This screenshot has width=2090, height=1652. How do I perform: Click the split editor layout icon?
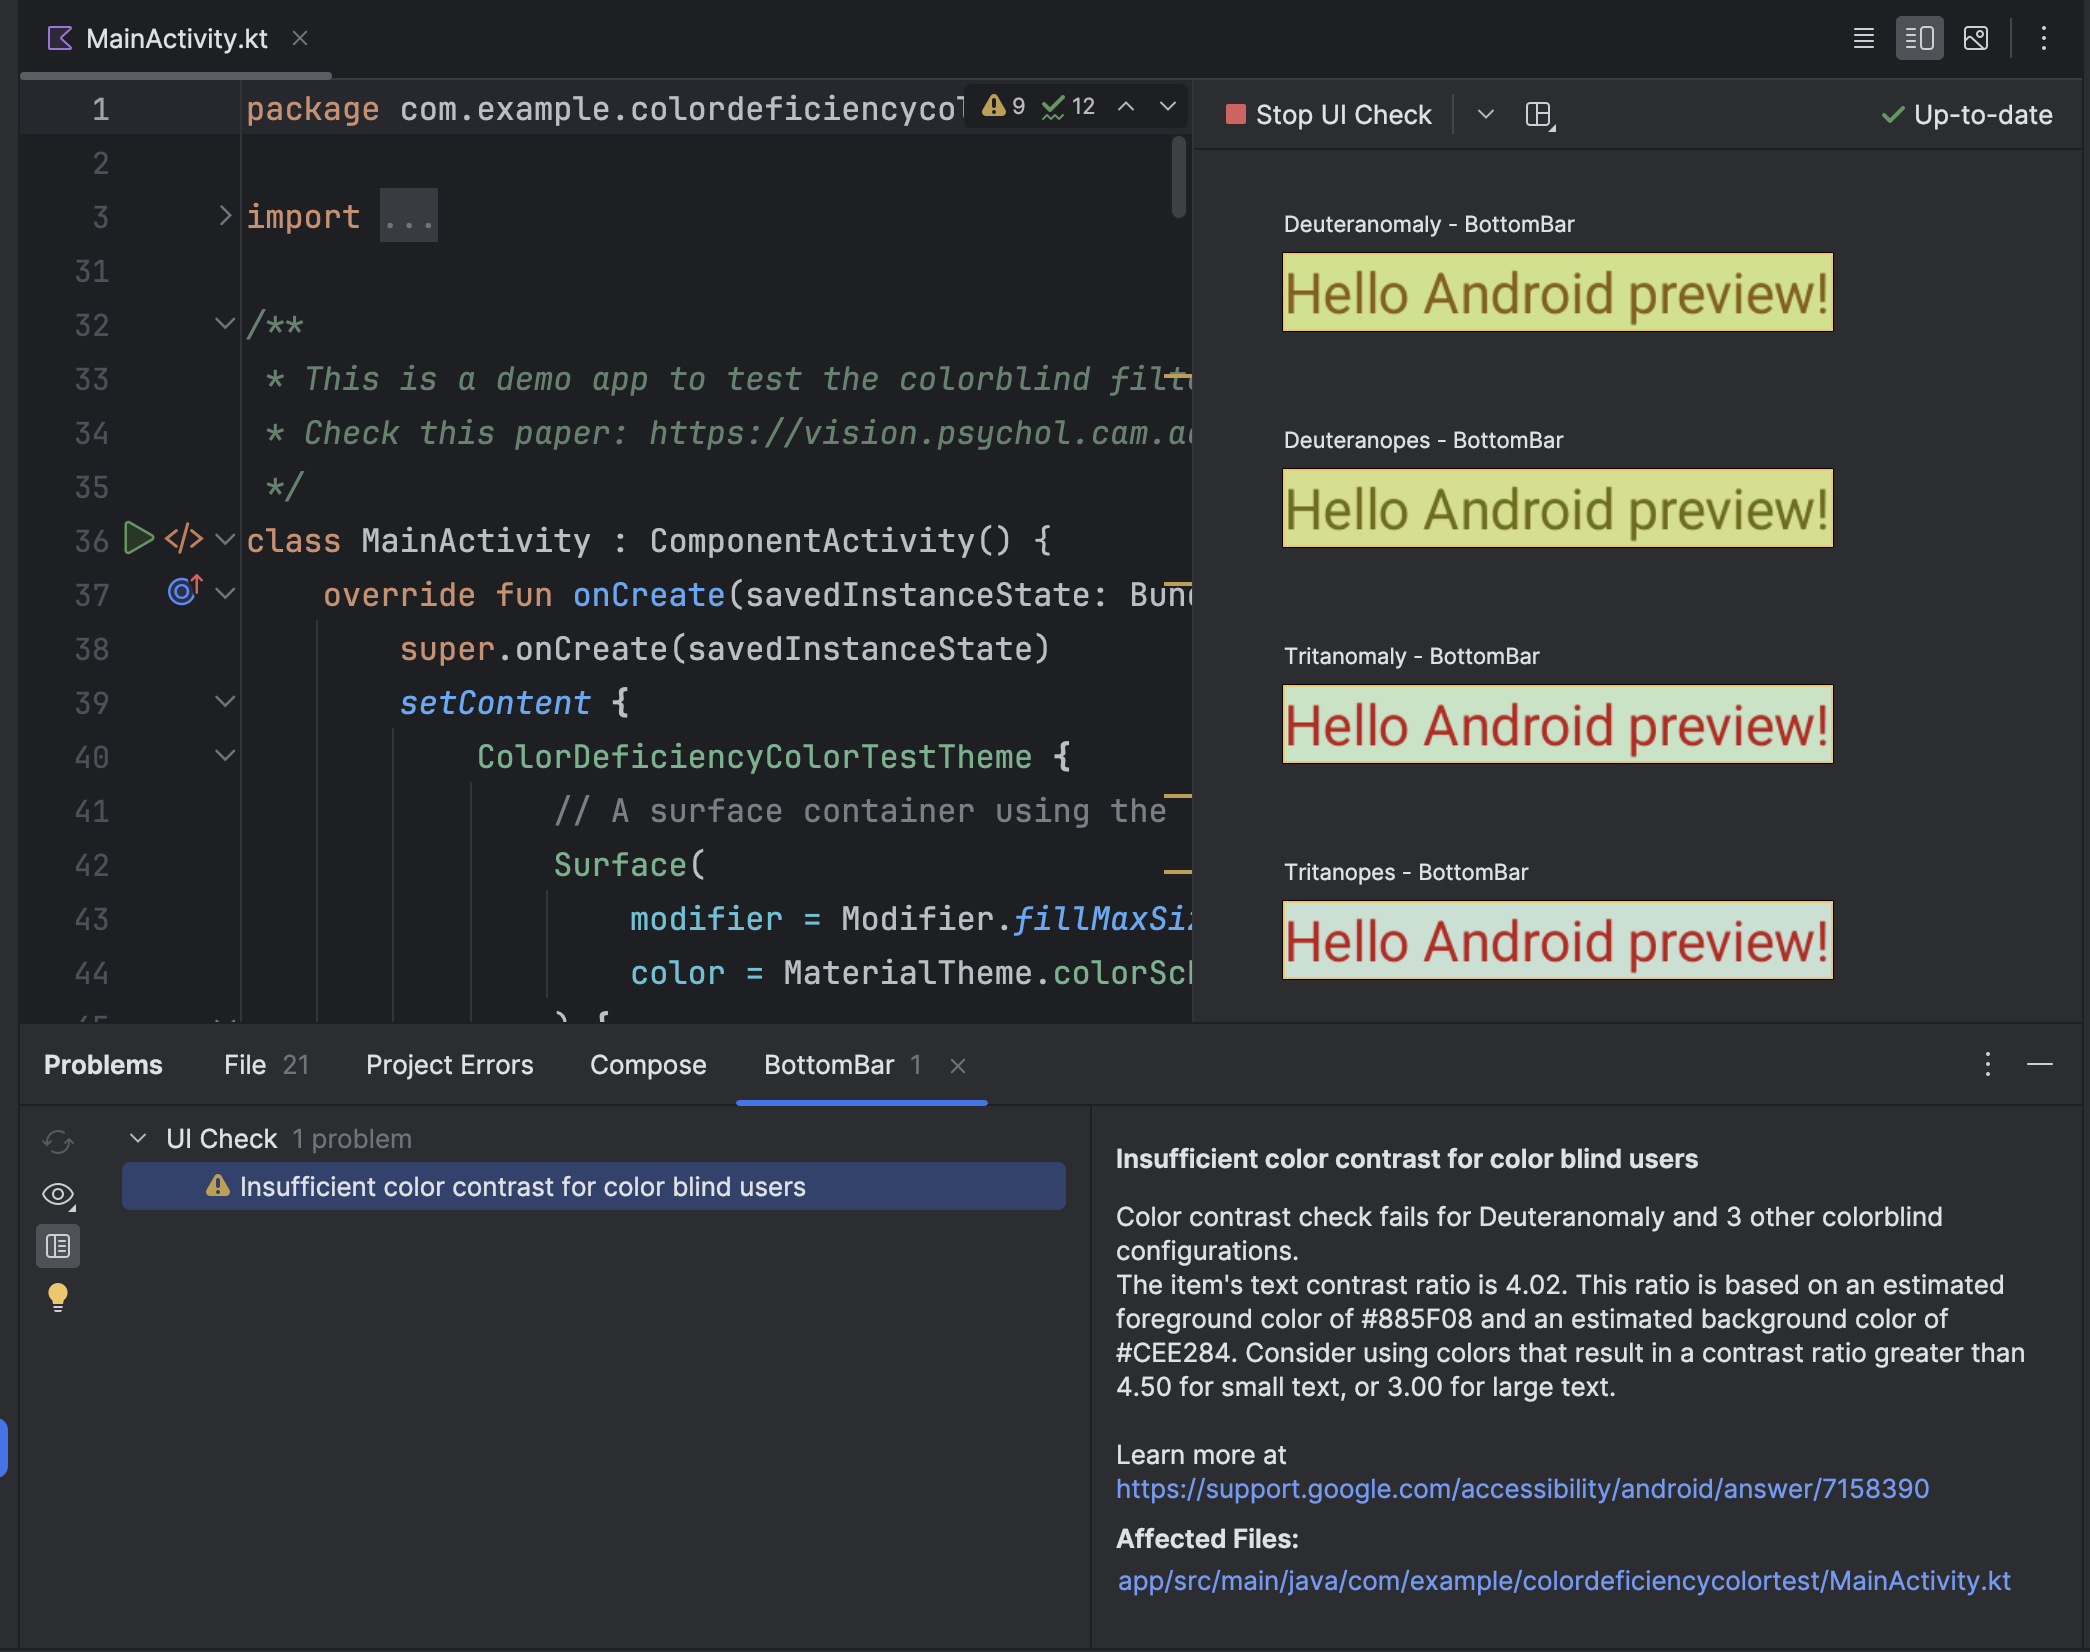point(1919,36)
